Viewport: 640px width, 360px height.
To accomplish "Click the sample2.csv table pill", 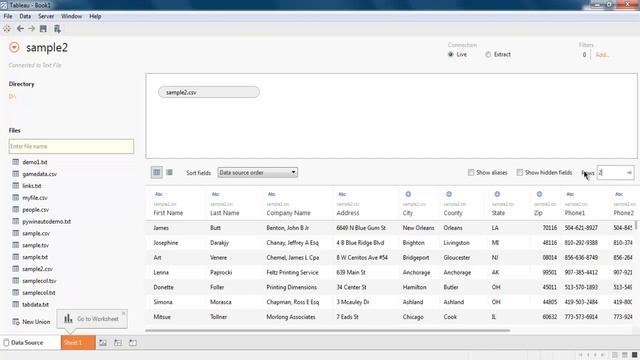I will [209, 92].
